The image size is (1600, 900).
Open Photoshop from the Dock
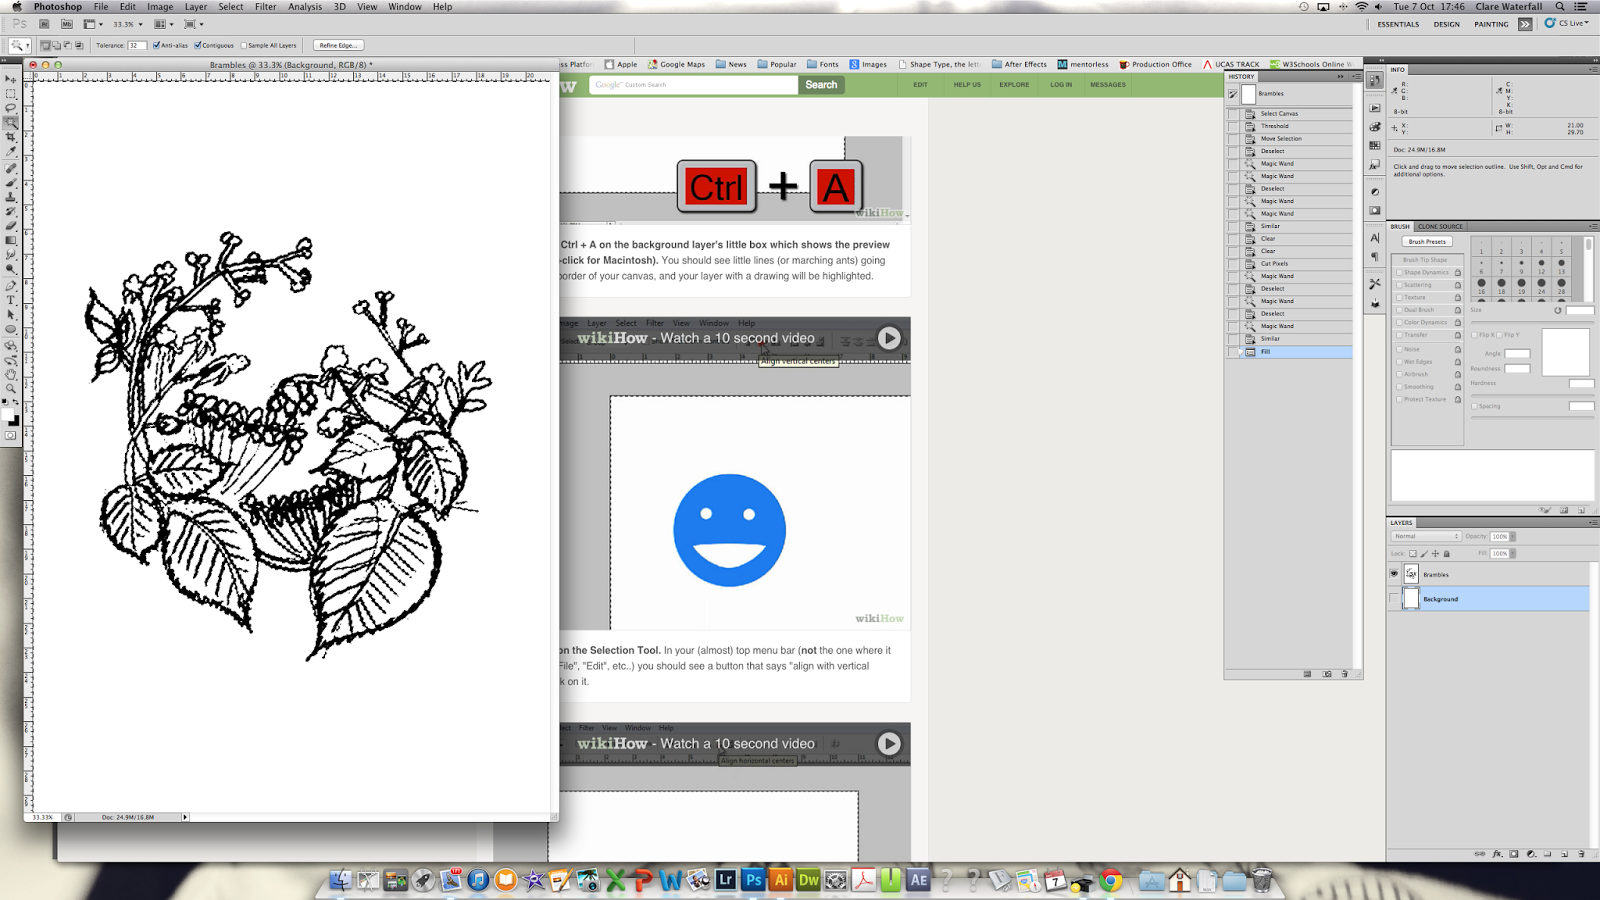coord(753,880)
